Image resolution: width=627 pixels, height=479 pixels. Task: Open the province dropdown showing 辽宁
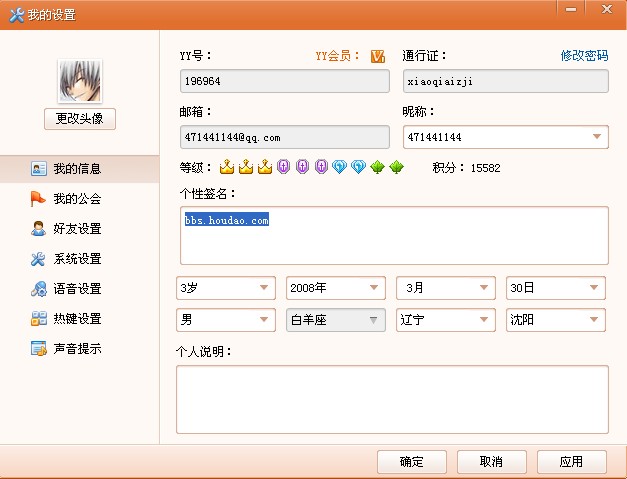coord(446,320)
